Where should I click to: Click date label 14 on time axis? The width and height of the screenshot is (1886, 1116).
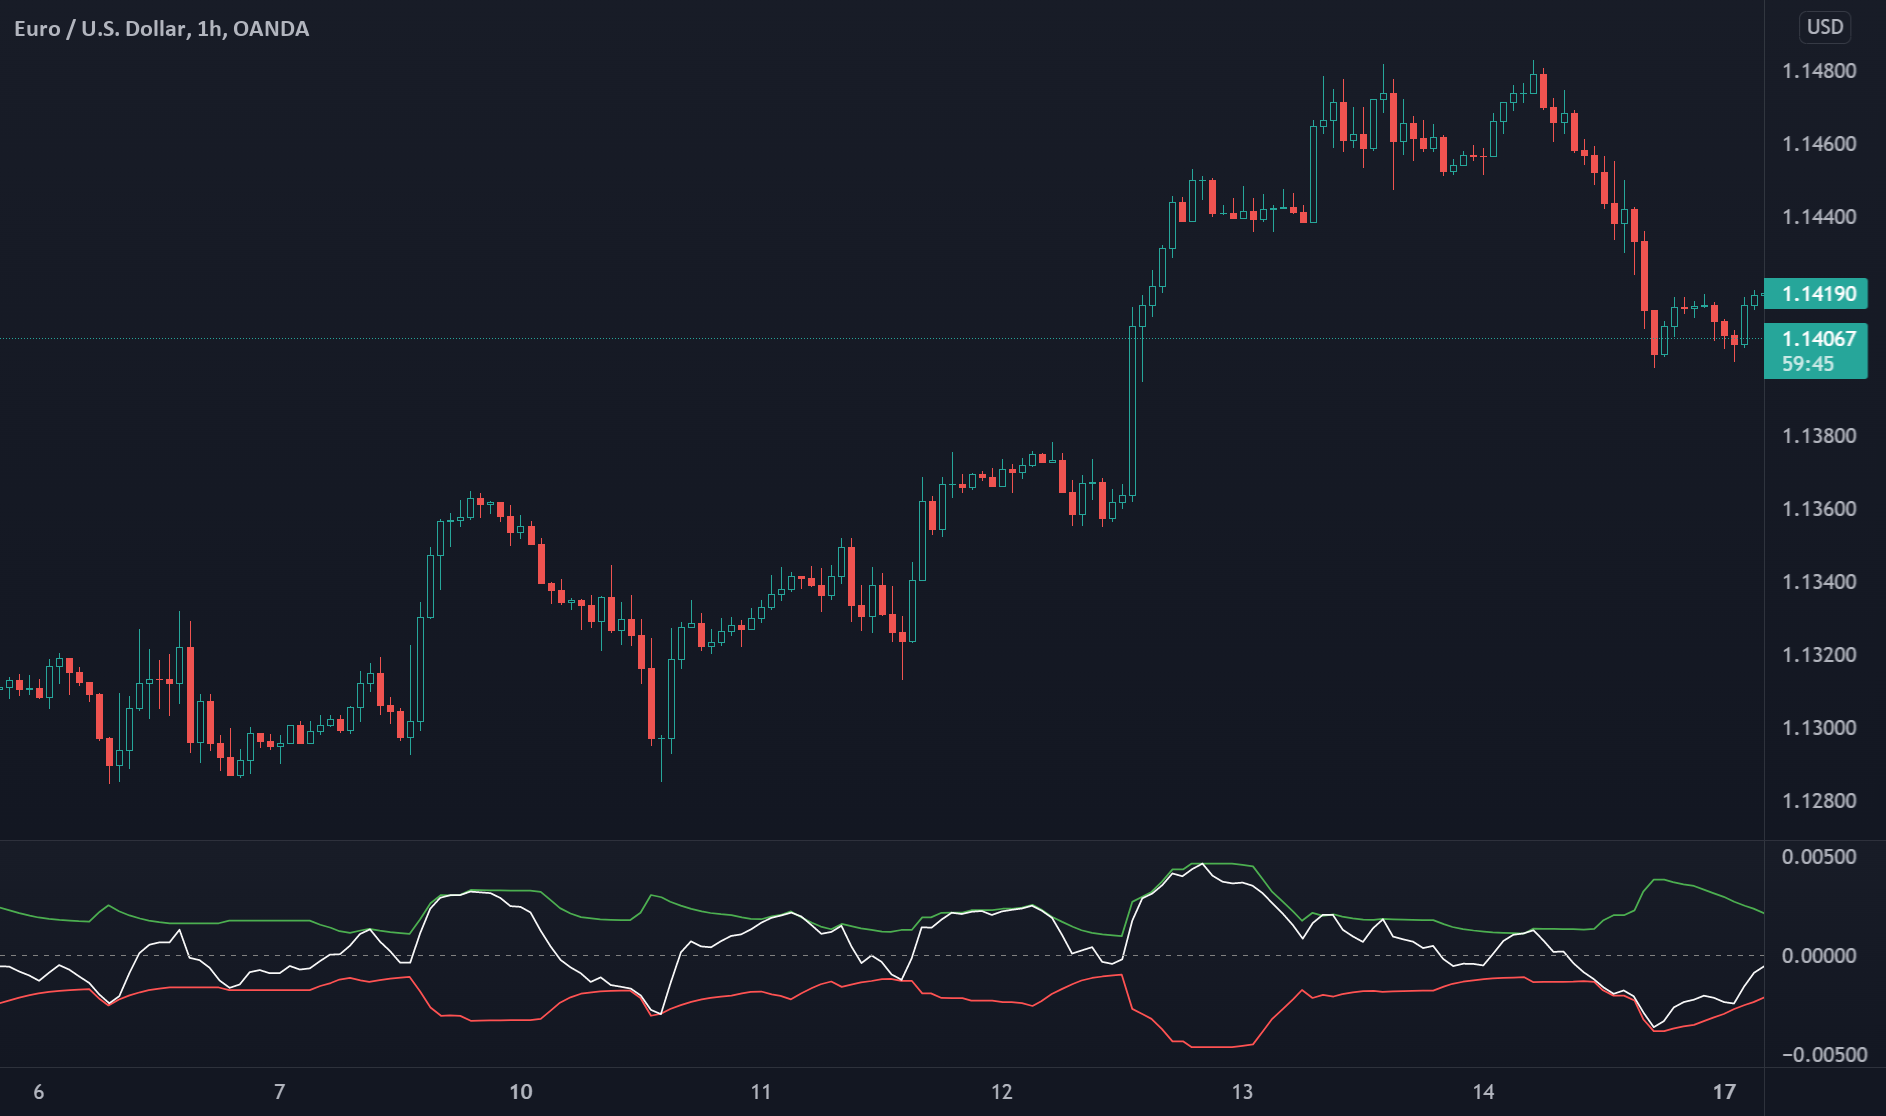(x=1483, y=1092)
